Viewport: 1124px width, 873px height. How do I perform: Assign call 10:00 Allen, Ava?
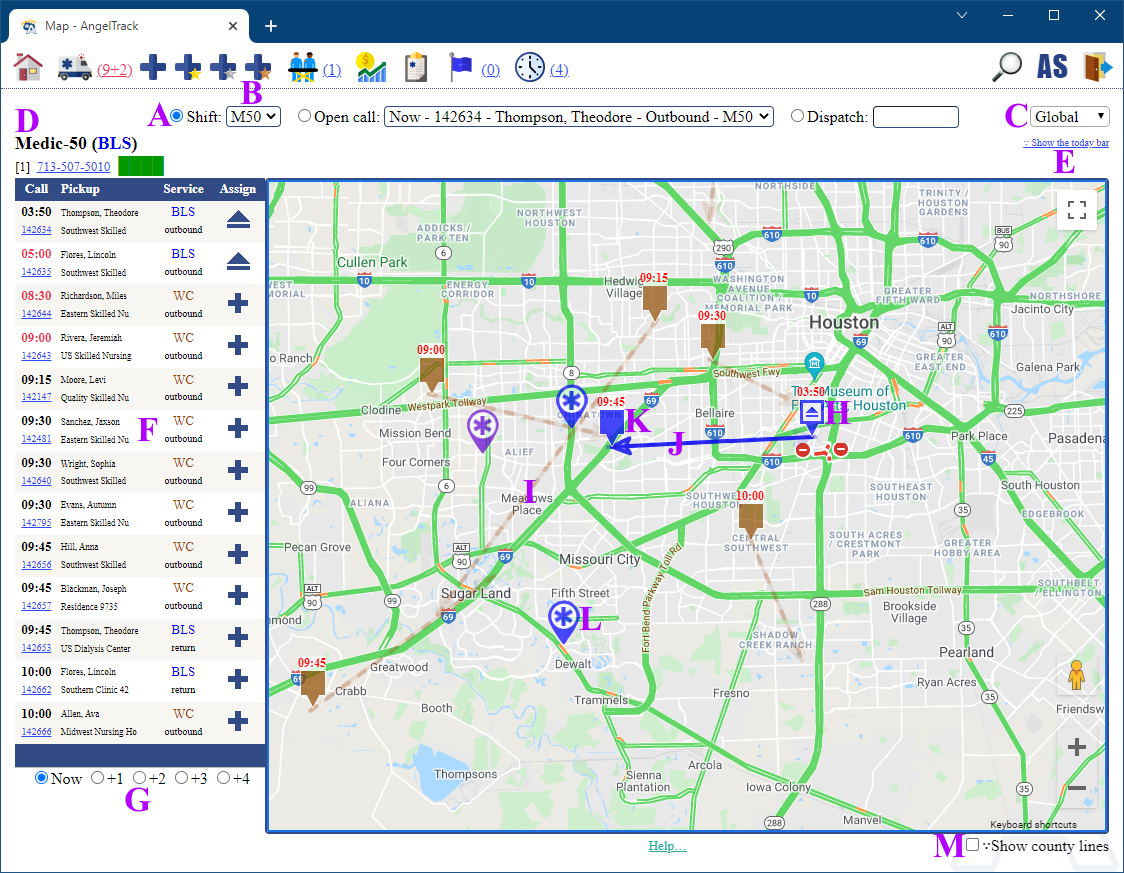click(x=238, y=721)
